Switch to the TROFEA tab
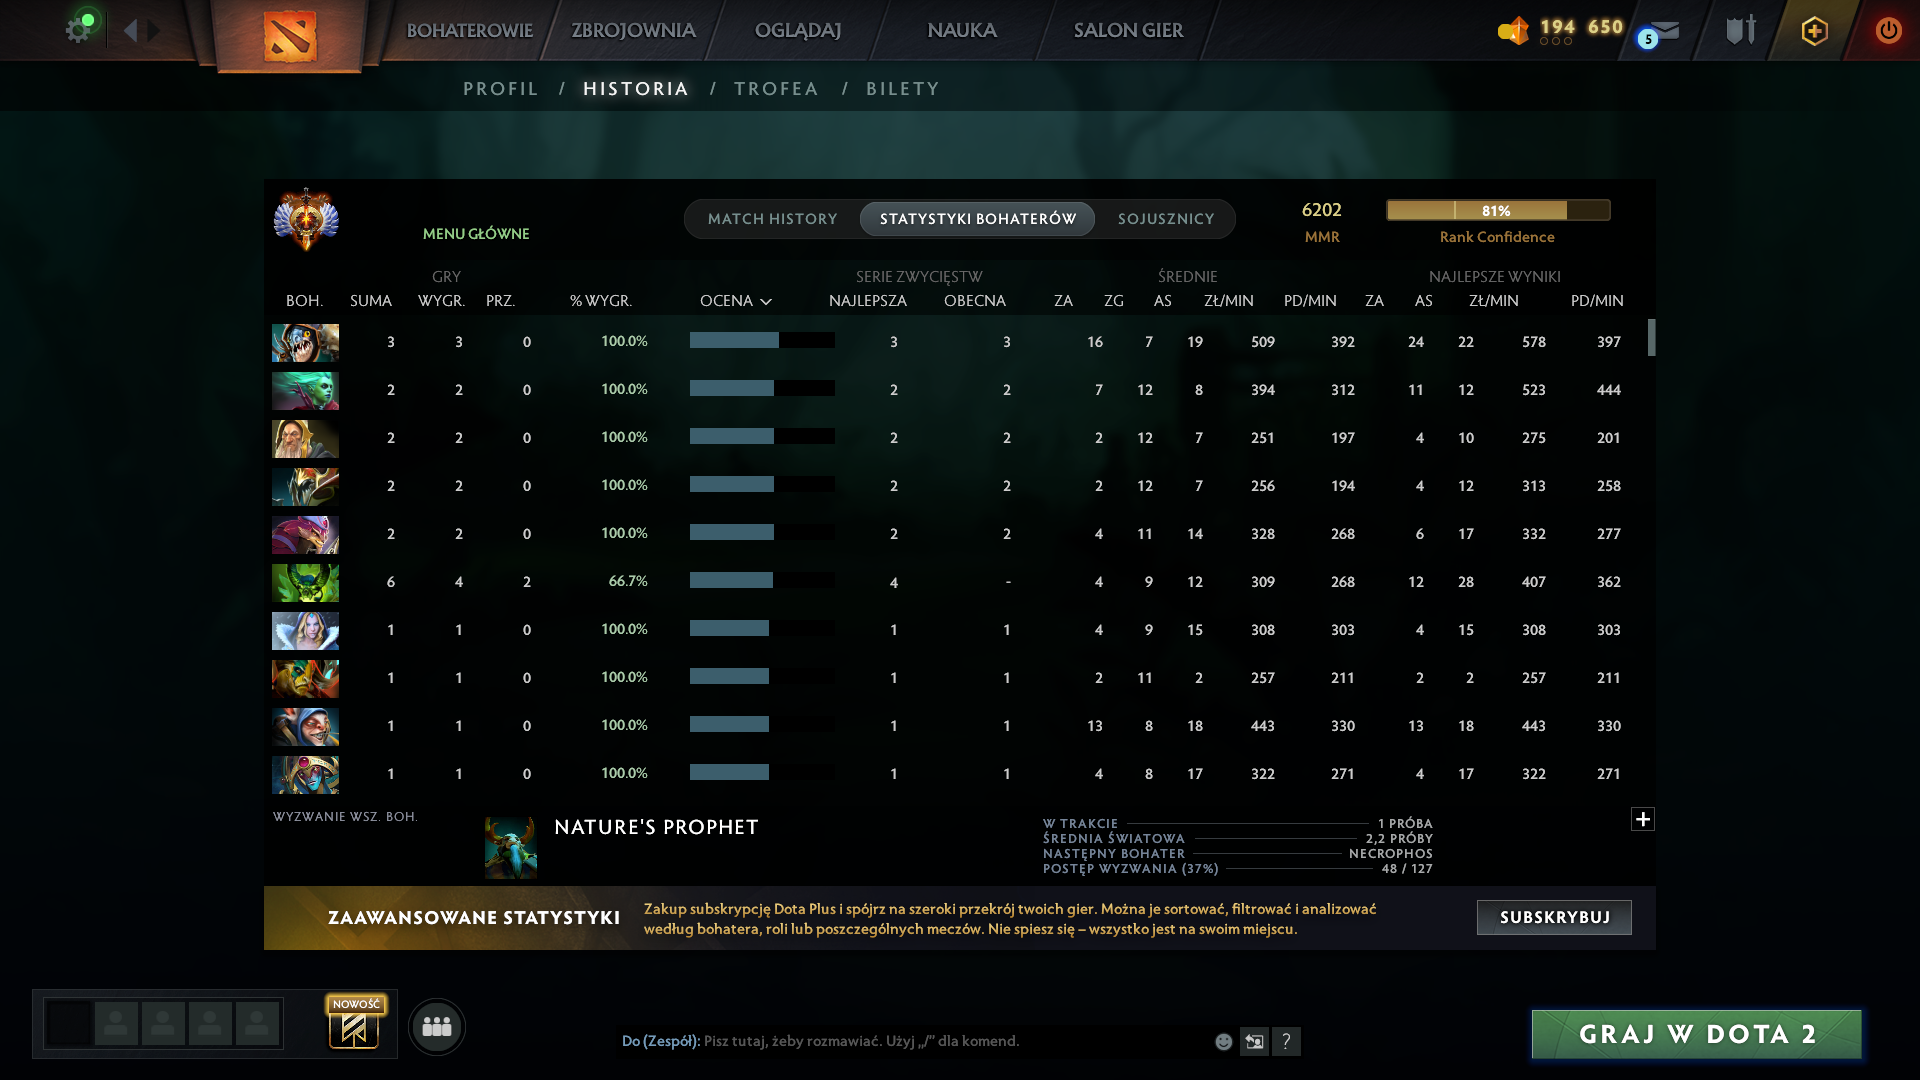Screen dimensions: 1920x1080 (x=777, y=89)
